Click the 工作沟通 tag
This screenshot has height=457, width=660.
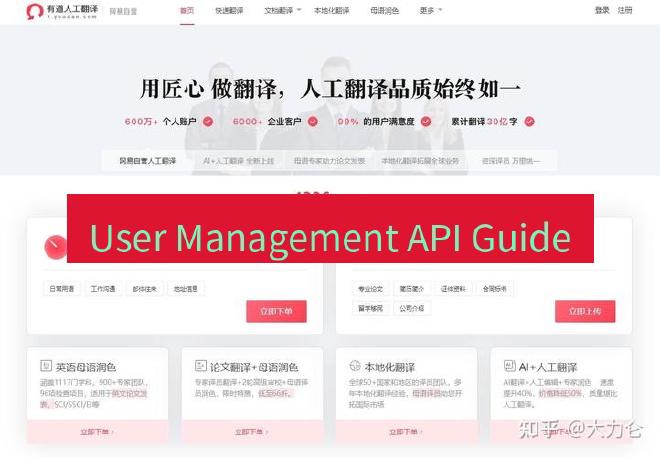pos(103,289)
